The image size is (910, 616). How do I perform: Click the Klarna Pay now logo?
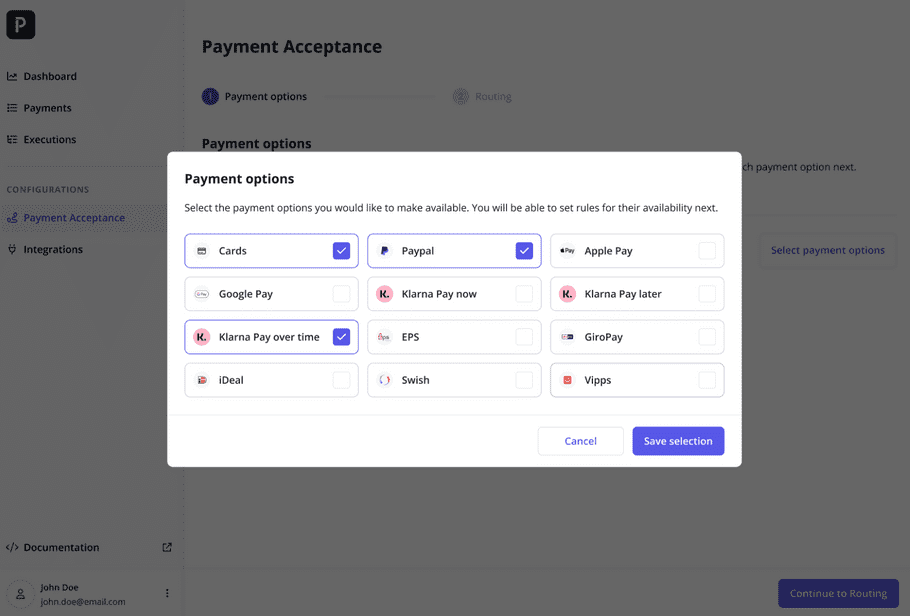tap(384, 294)
